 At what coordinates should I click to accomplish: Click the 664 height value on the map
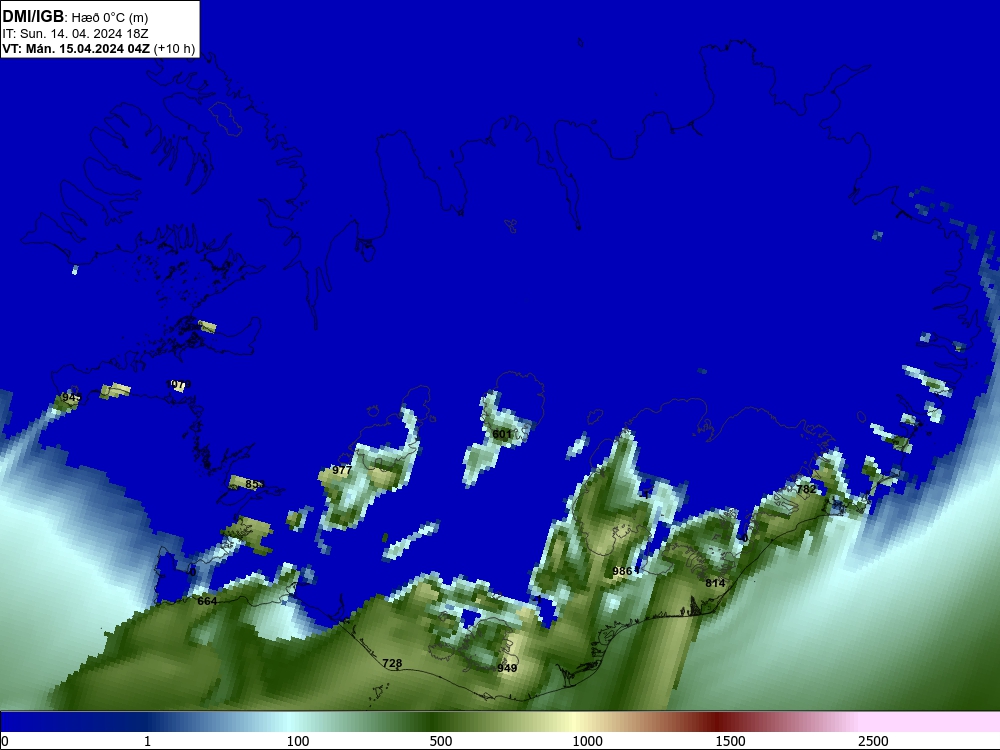click(x=207, y=601)
